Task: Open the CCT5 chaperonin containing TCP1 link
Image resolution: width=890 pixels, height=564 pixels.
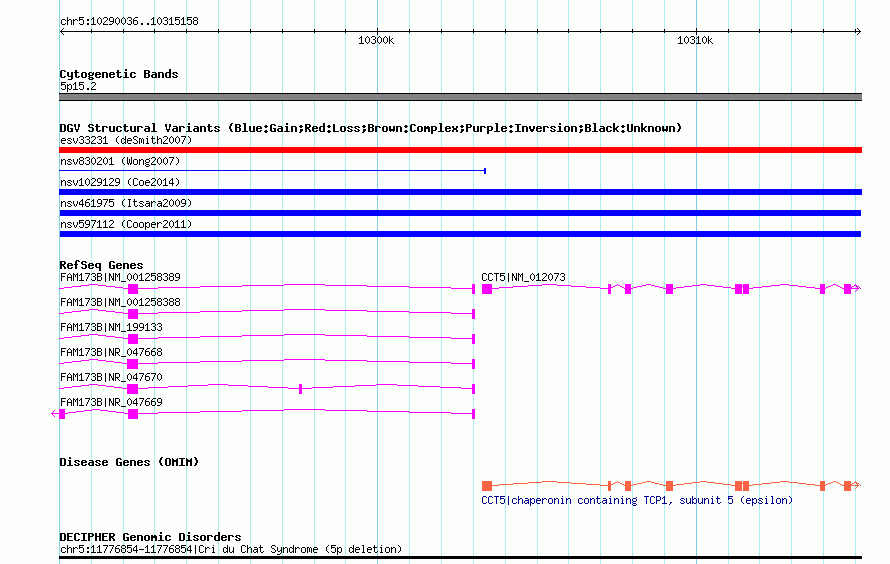Action: click(x=637, y=500)
